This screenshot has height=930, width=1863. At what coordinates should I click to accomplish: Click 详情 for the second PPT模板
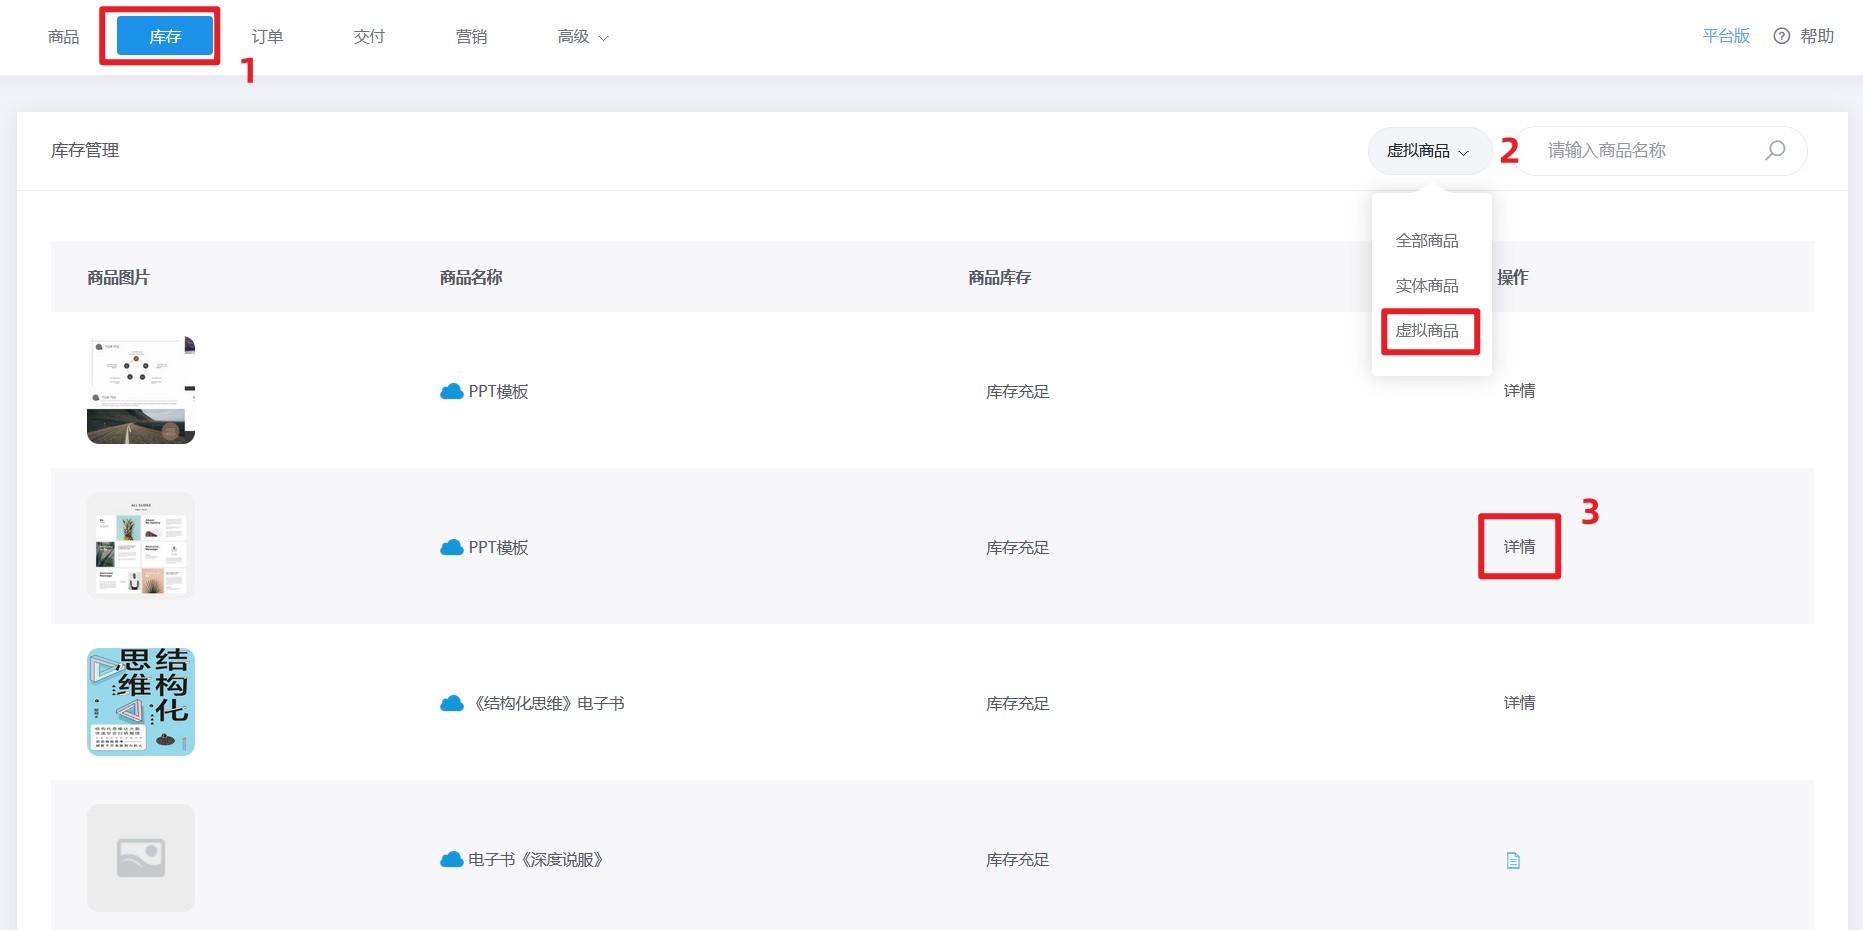[1519, 546]
